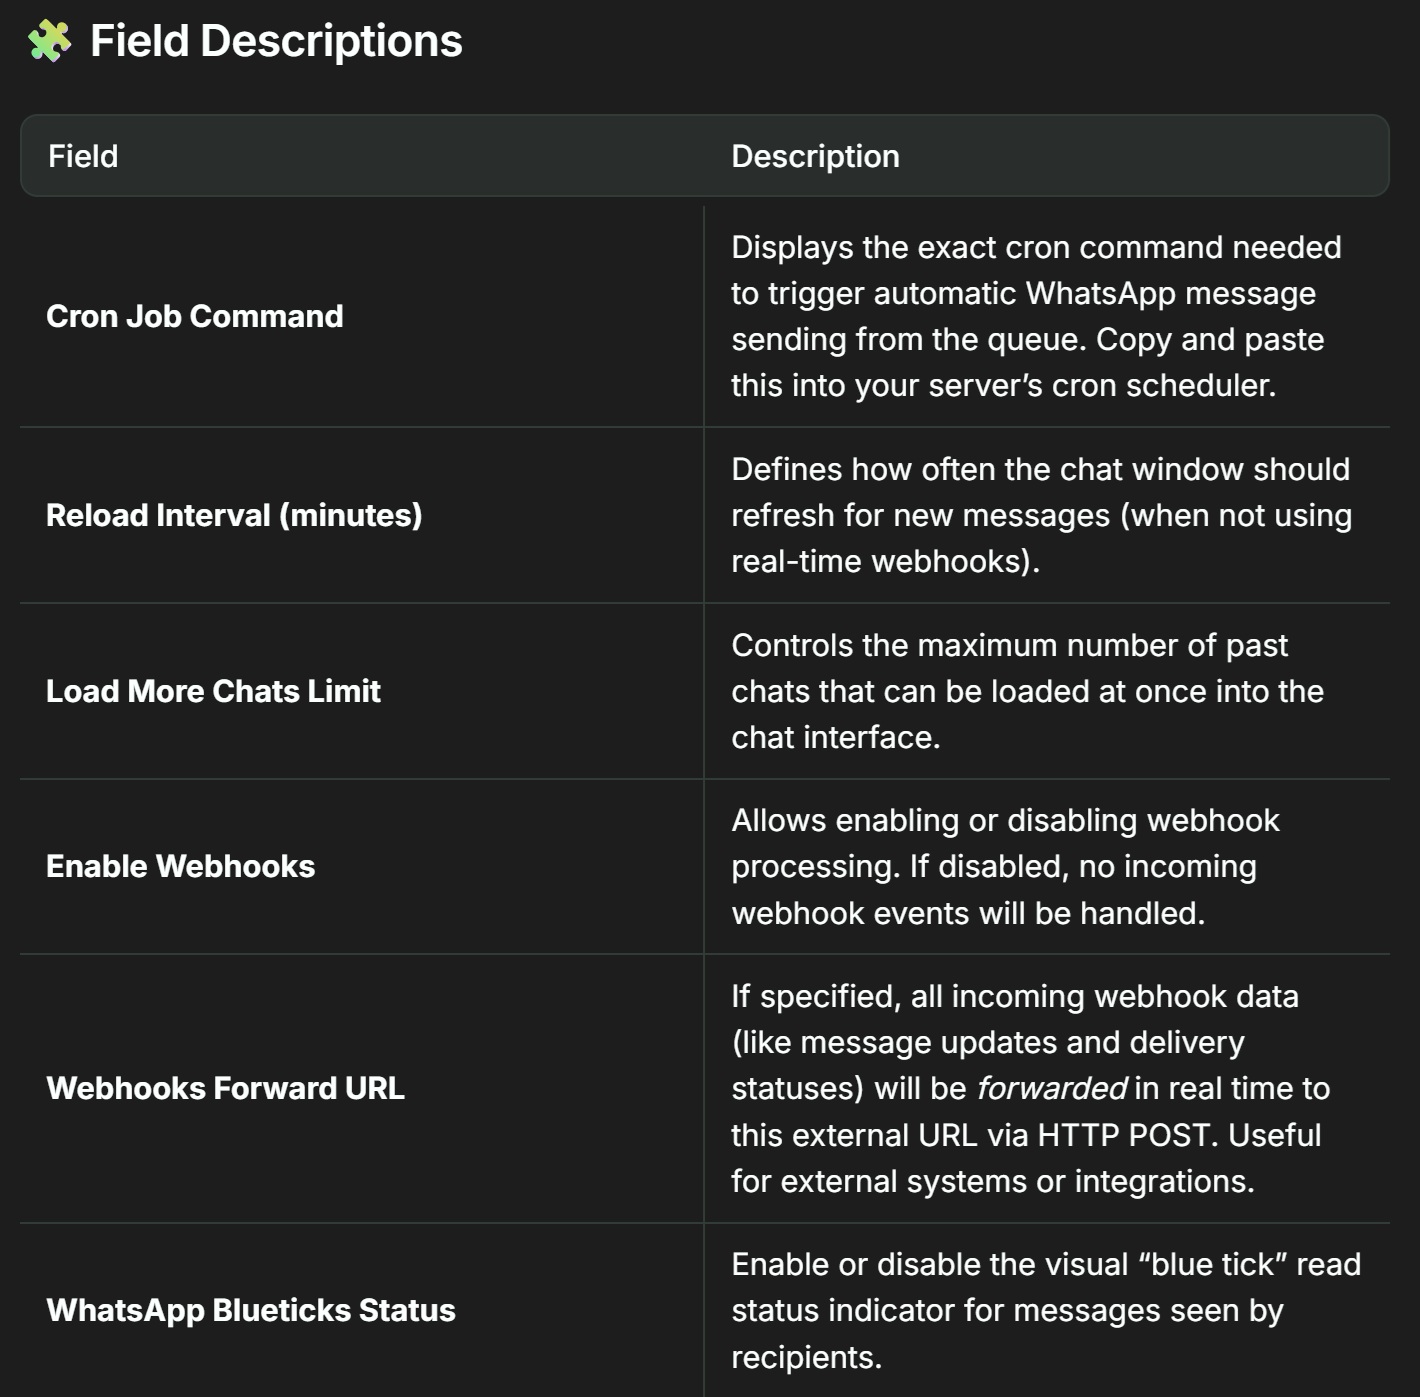Select the Reload Interval (minutes) field name

(234, 515)
